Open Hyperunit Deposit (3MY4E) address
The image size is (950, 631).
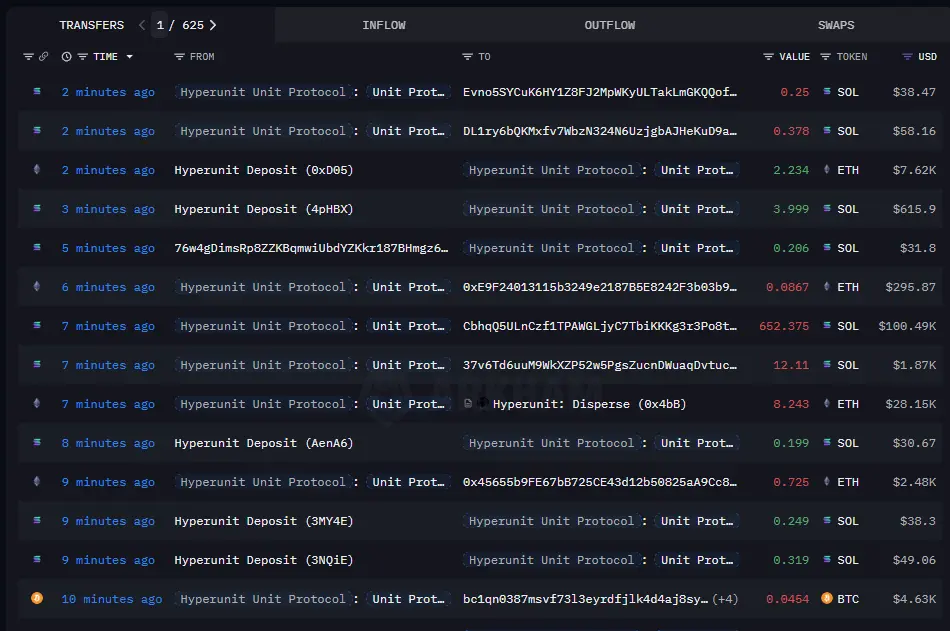[x=264, y=521]
